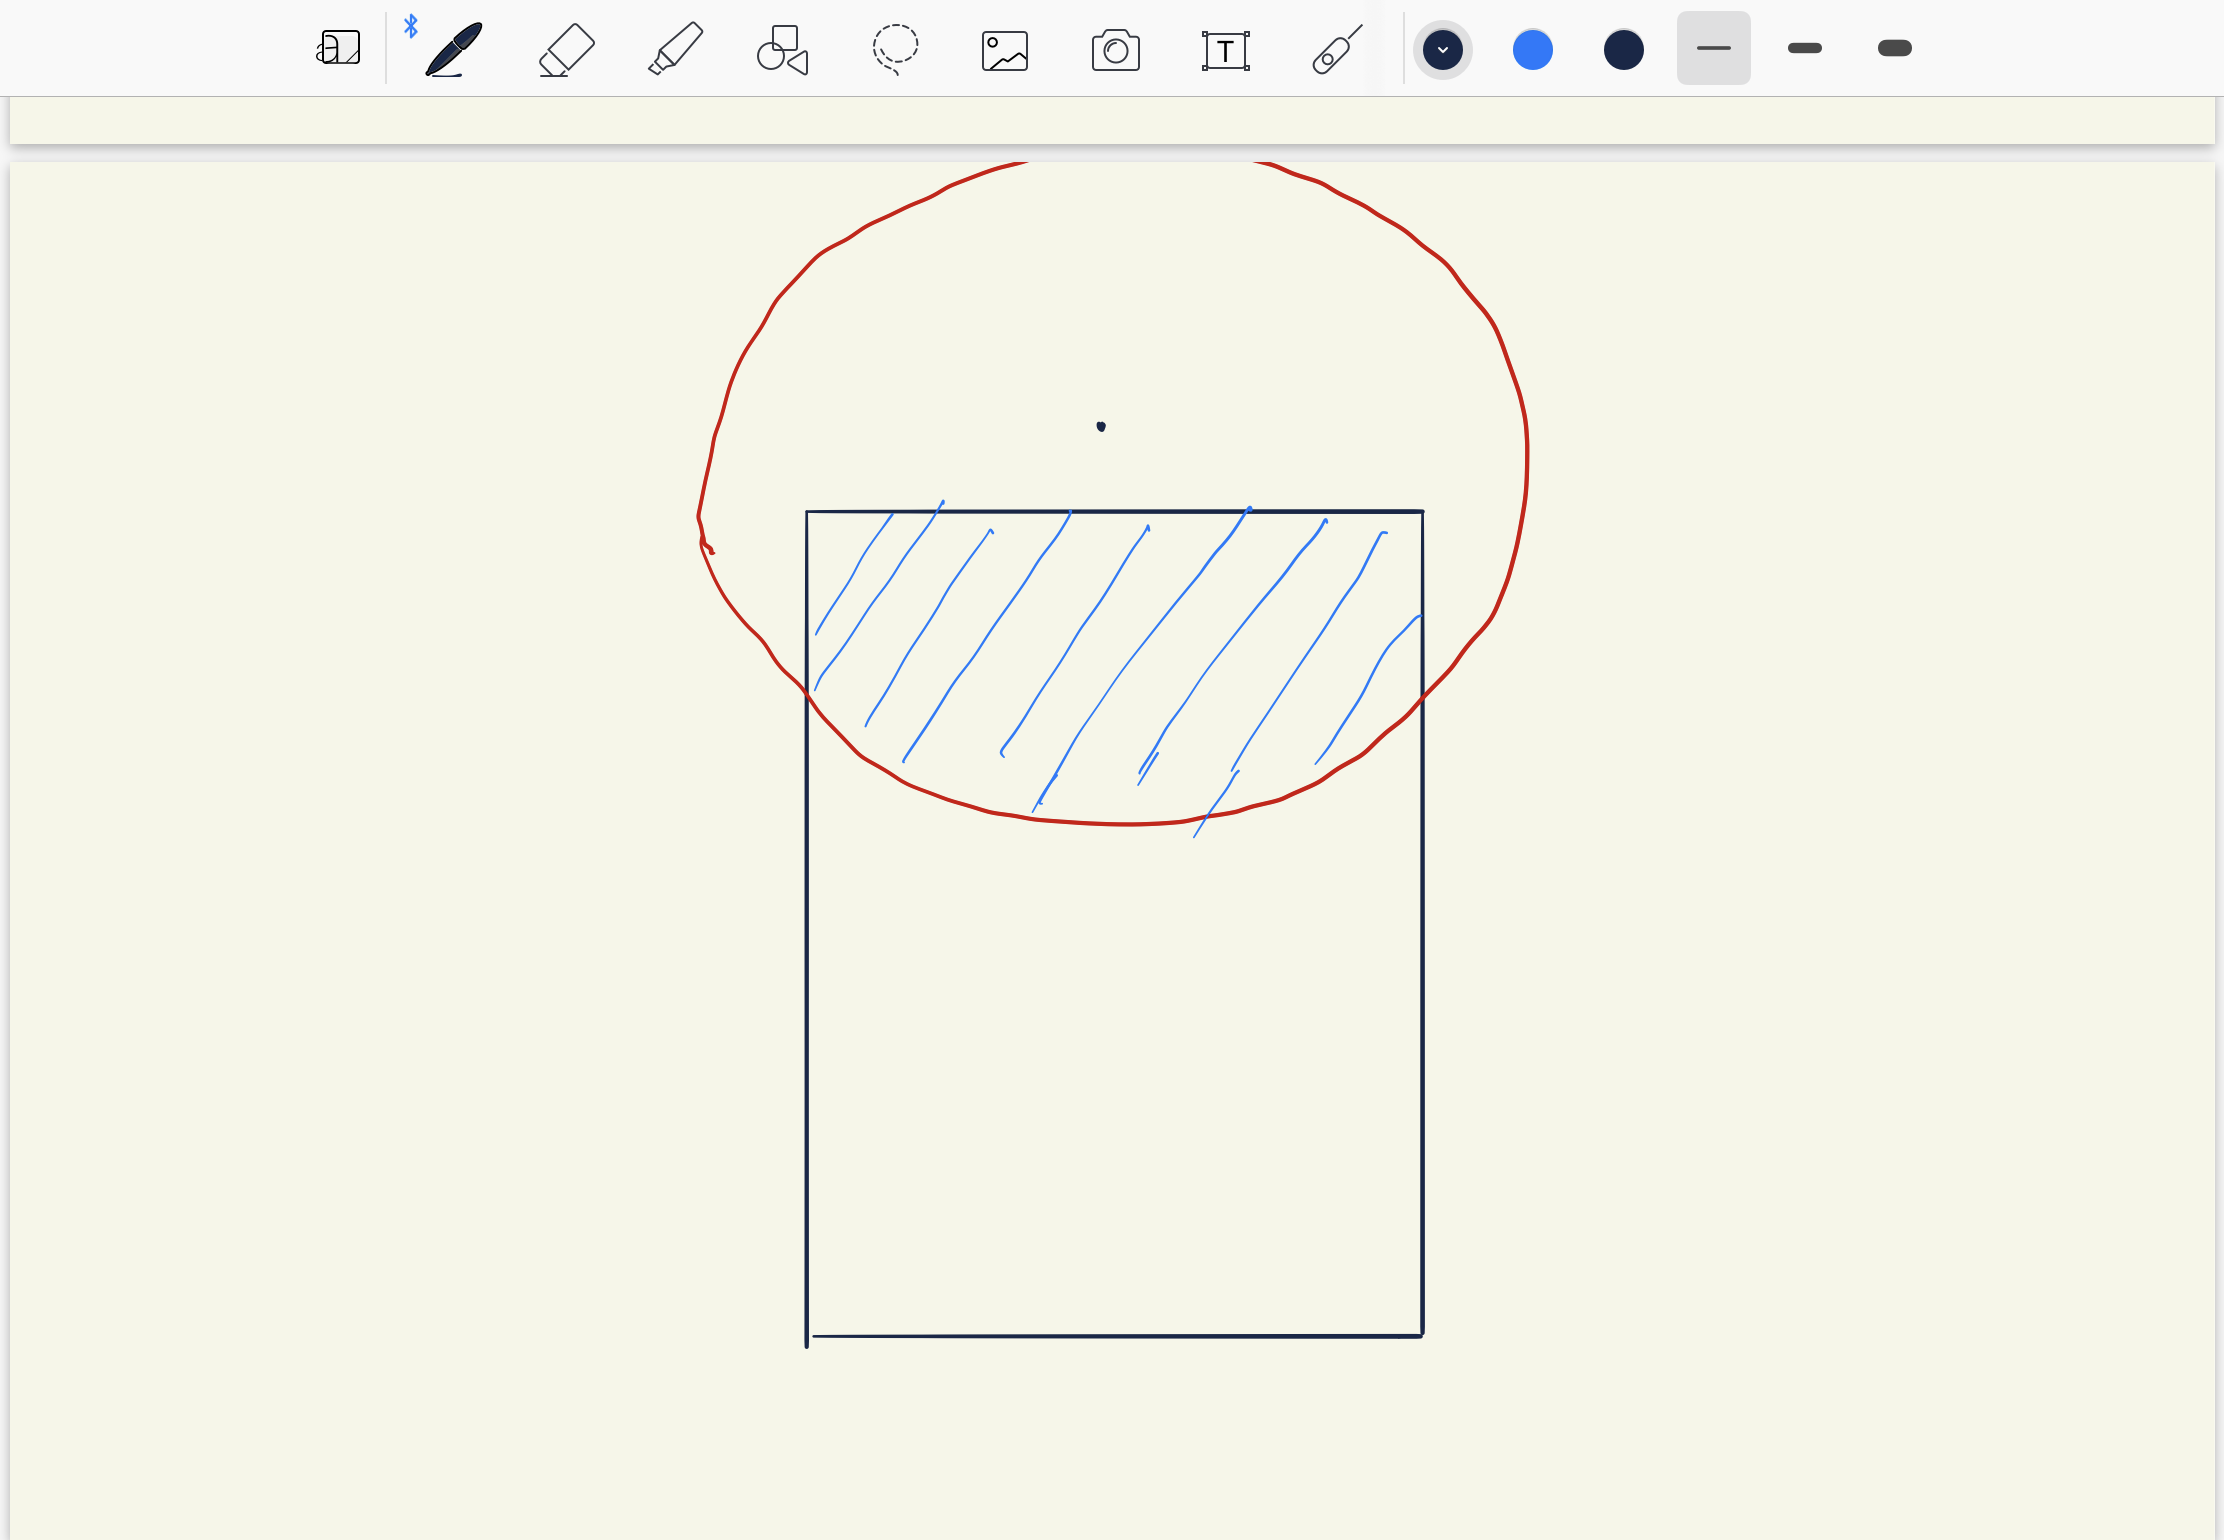The height and width of the screenshot is (1540, 2224).
Task: Open the sidebar navigation panel icon
Action: pyautogui.click(x=339, y=47)
